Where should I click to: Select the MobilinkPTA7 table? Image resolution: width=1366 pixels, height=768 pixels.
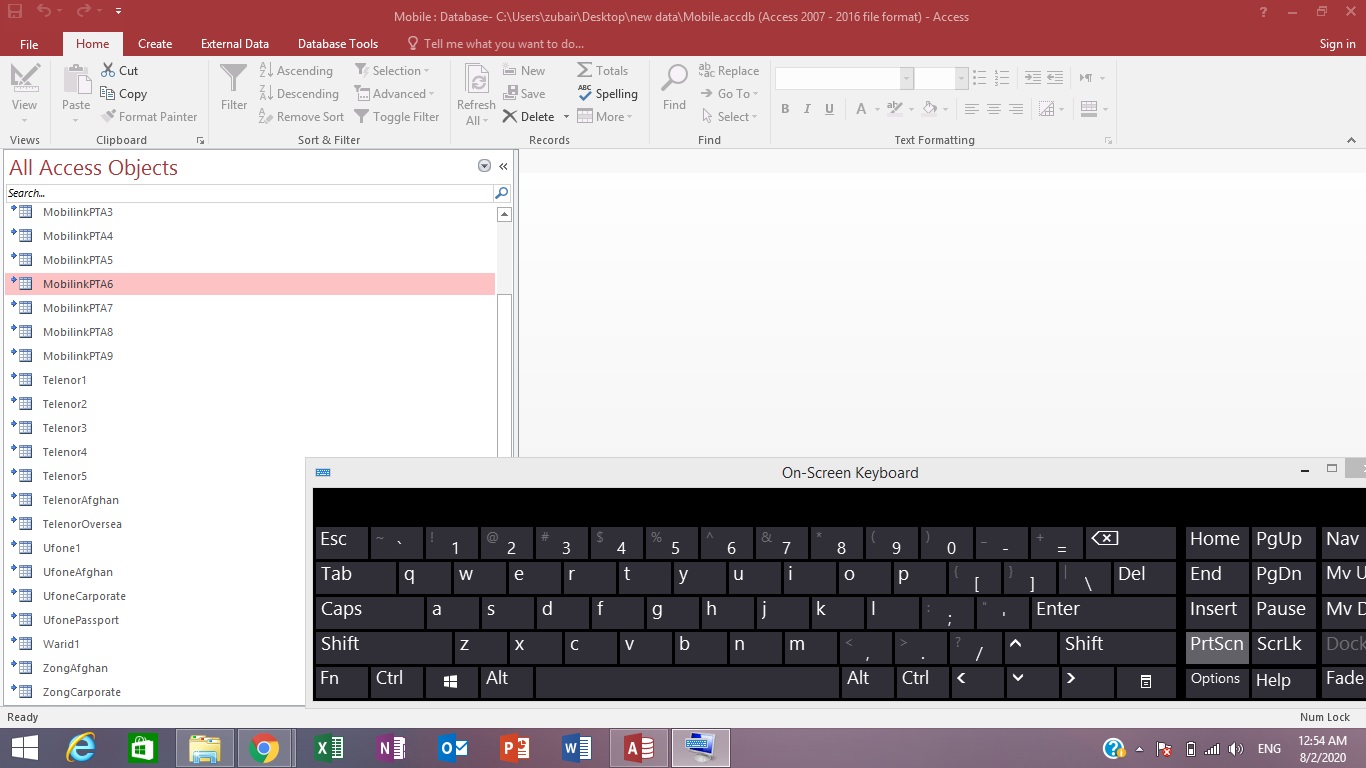(x=250, y=308)
